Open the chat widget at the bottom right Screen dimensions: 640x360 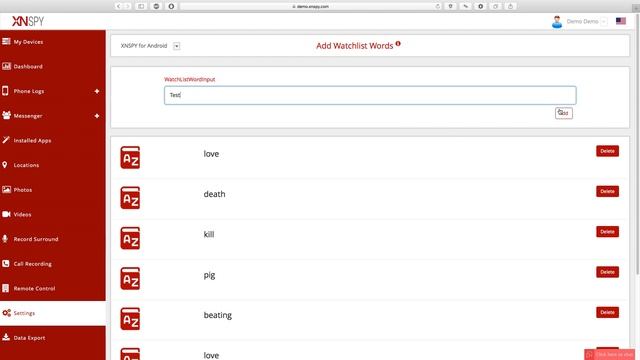609,355
